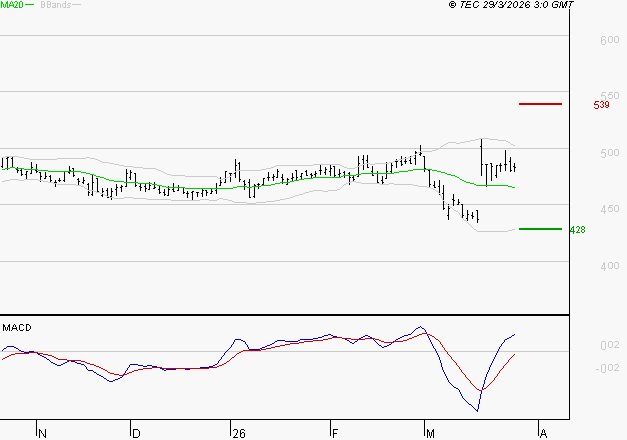Click the MA20 legend label
627x440 pixels.
(x=11, y=5)
